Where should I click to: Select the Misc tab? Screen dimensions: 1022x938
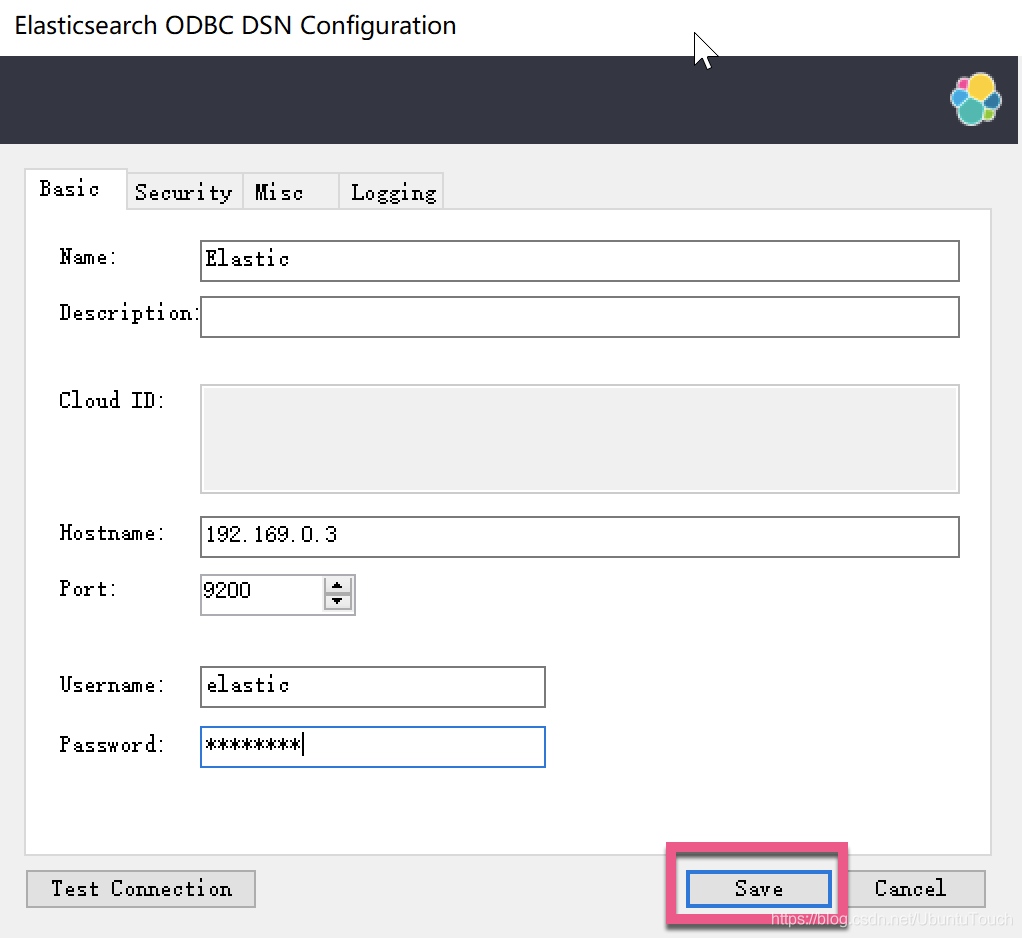click(279, 192)
